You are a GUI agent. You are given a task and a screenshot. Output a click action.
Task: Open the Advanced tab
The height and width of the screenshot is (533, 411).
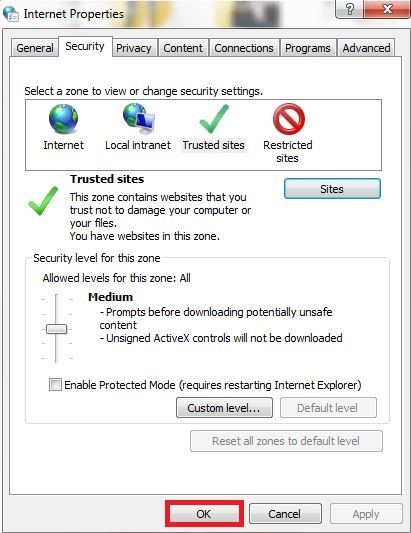click(x=366, y=48)
